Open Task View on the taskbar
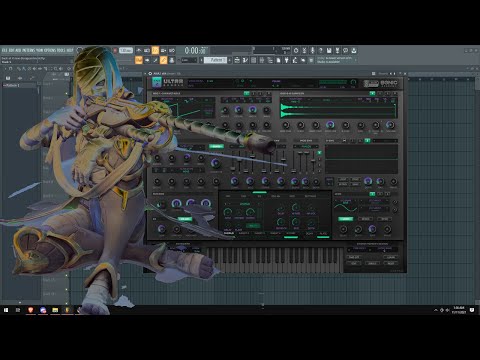Viewport: 480px width, 360px height. coord(18,310)
